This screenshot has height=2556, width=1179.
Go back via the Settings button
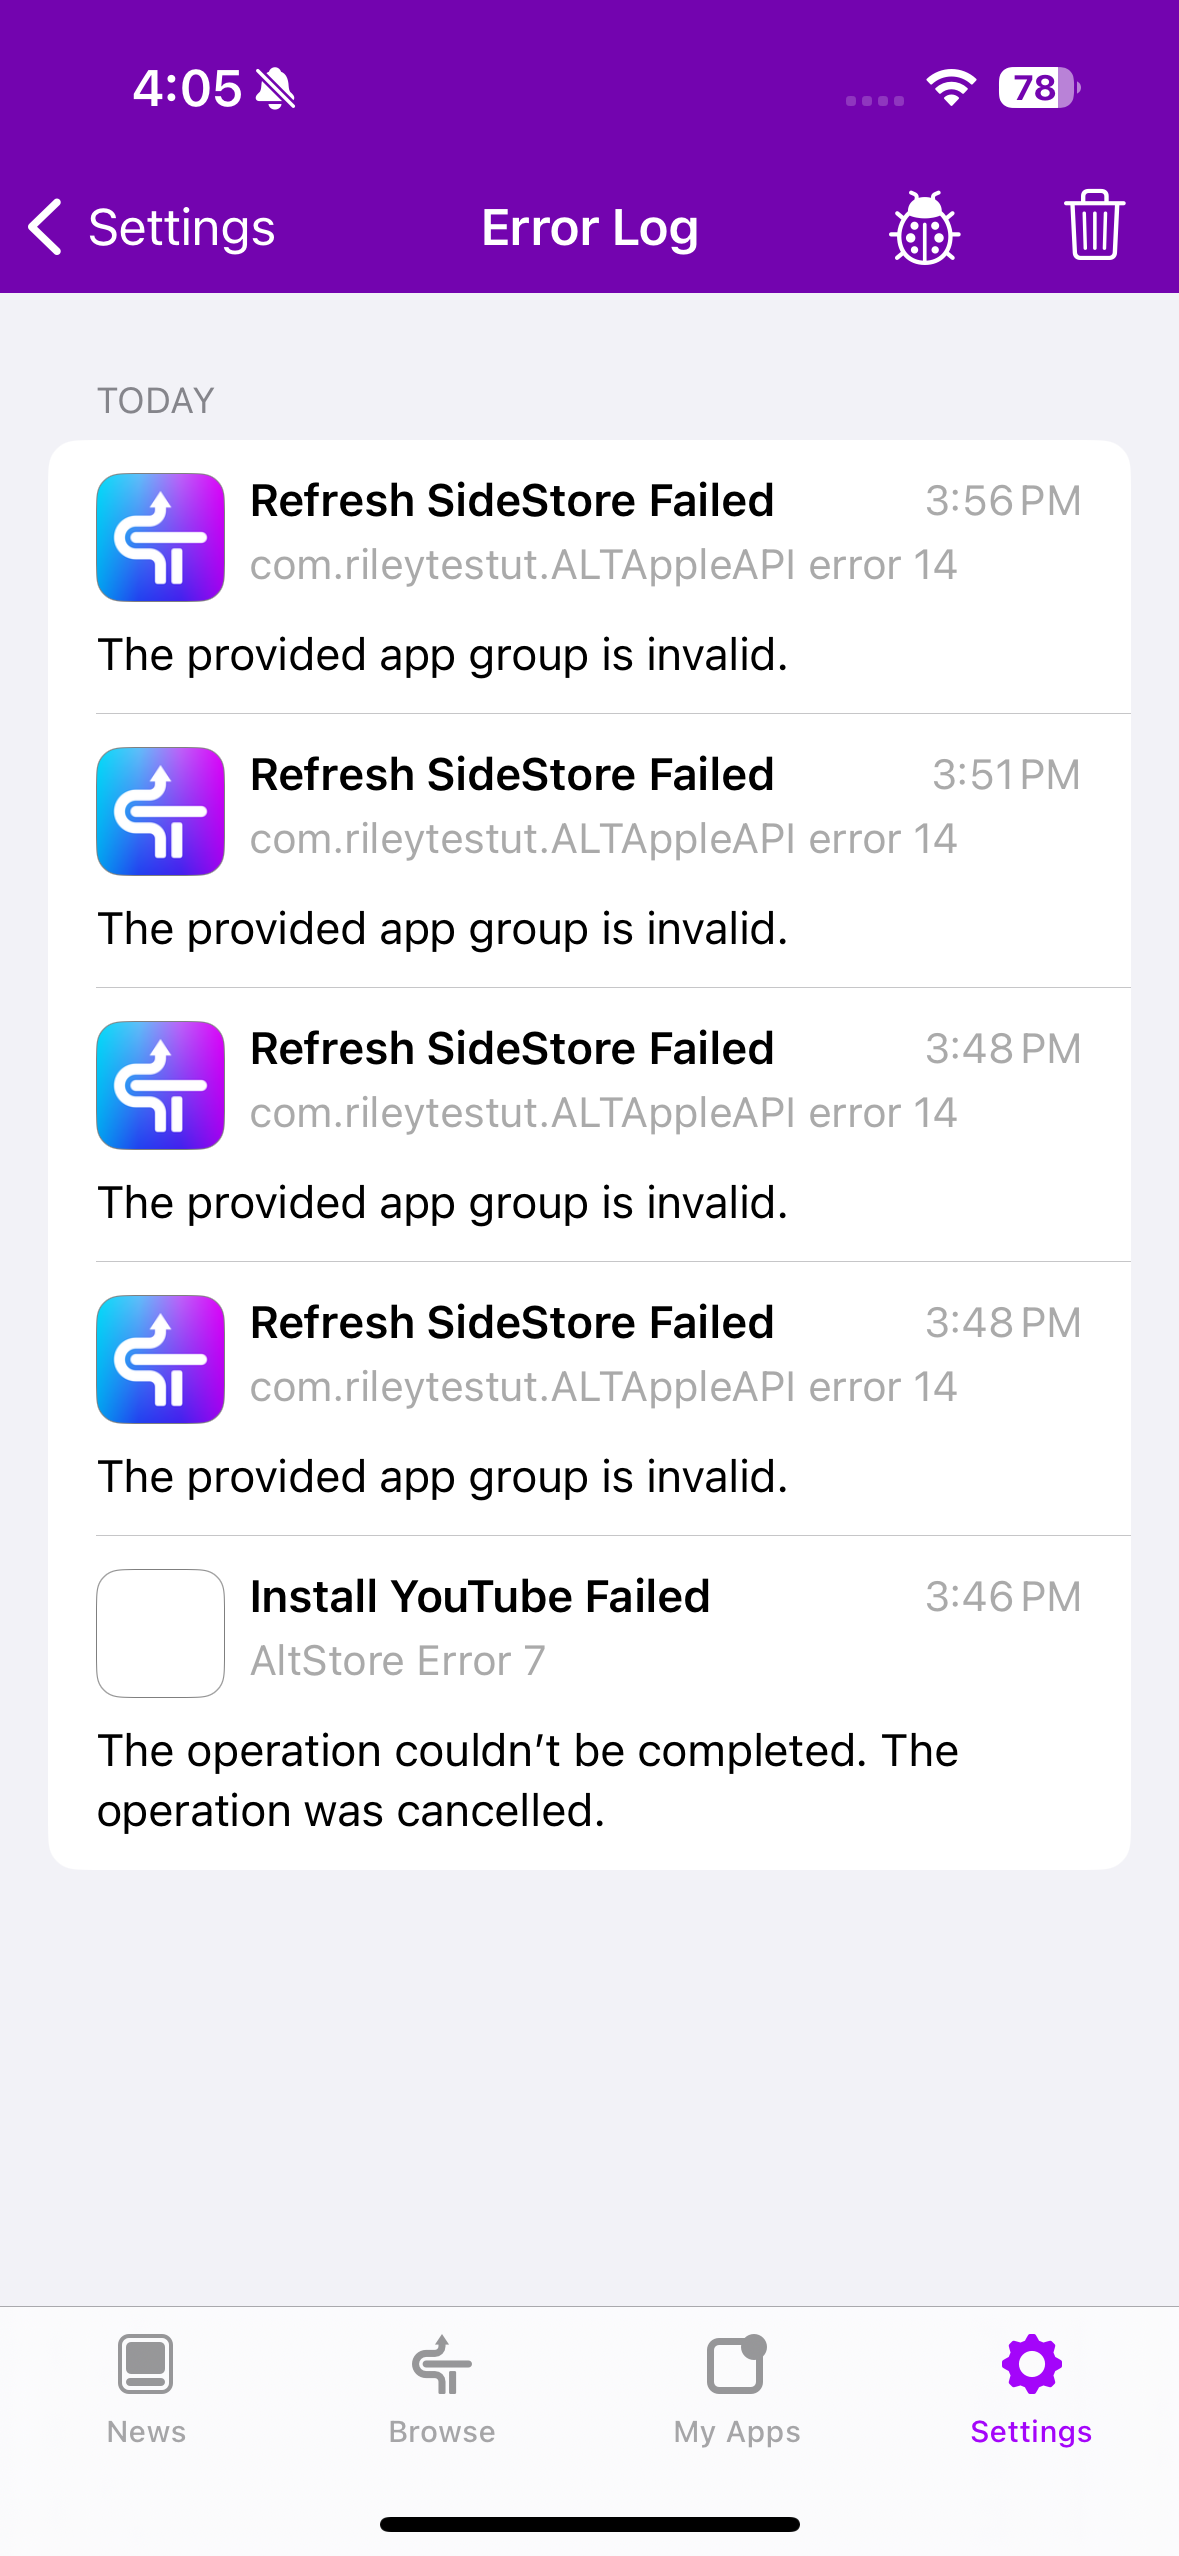(181, 227)
